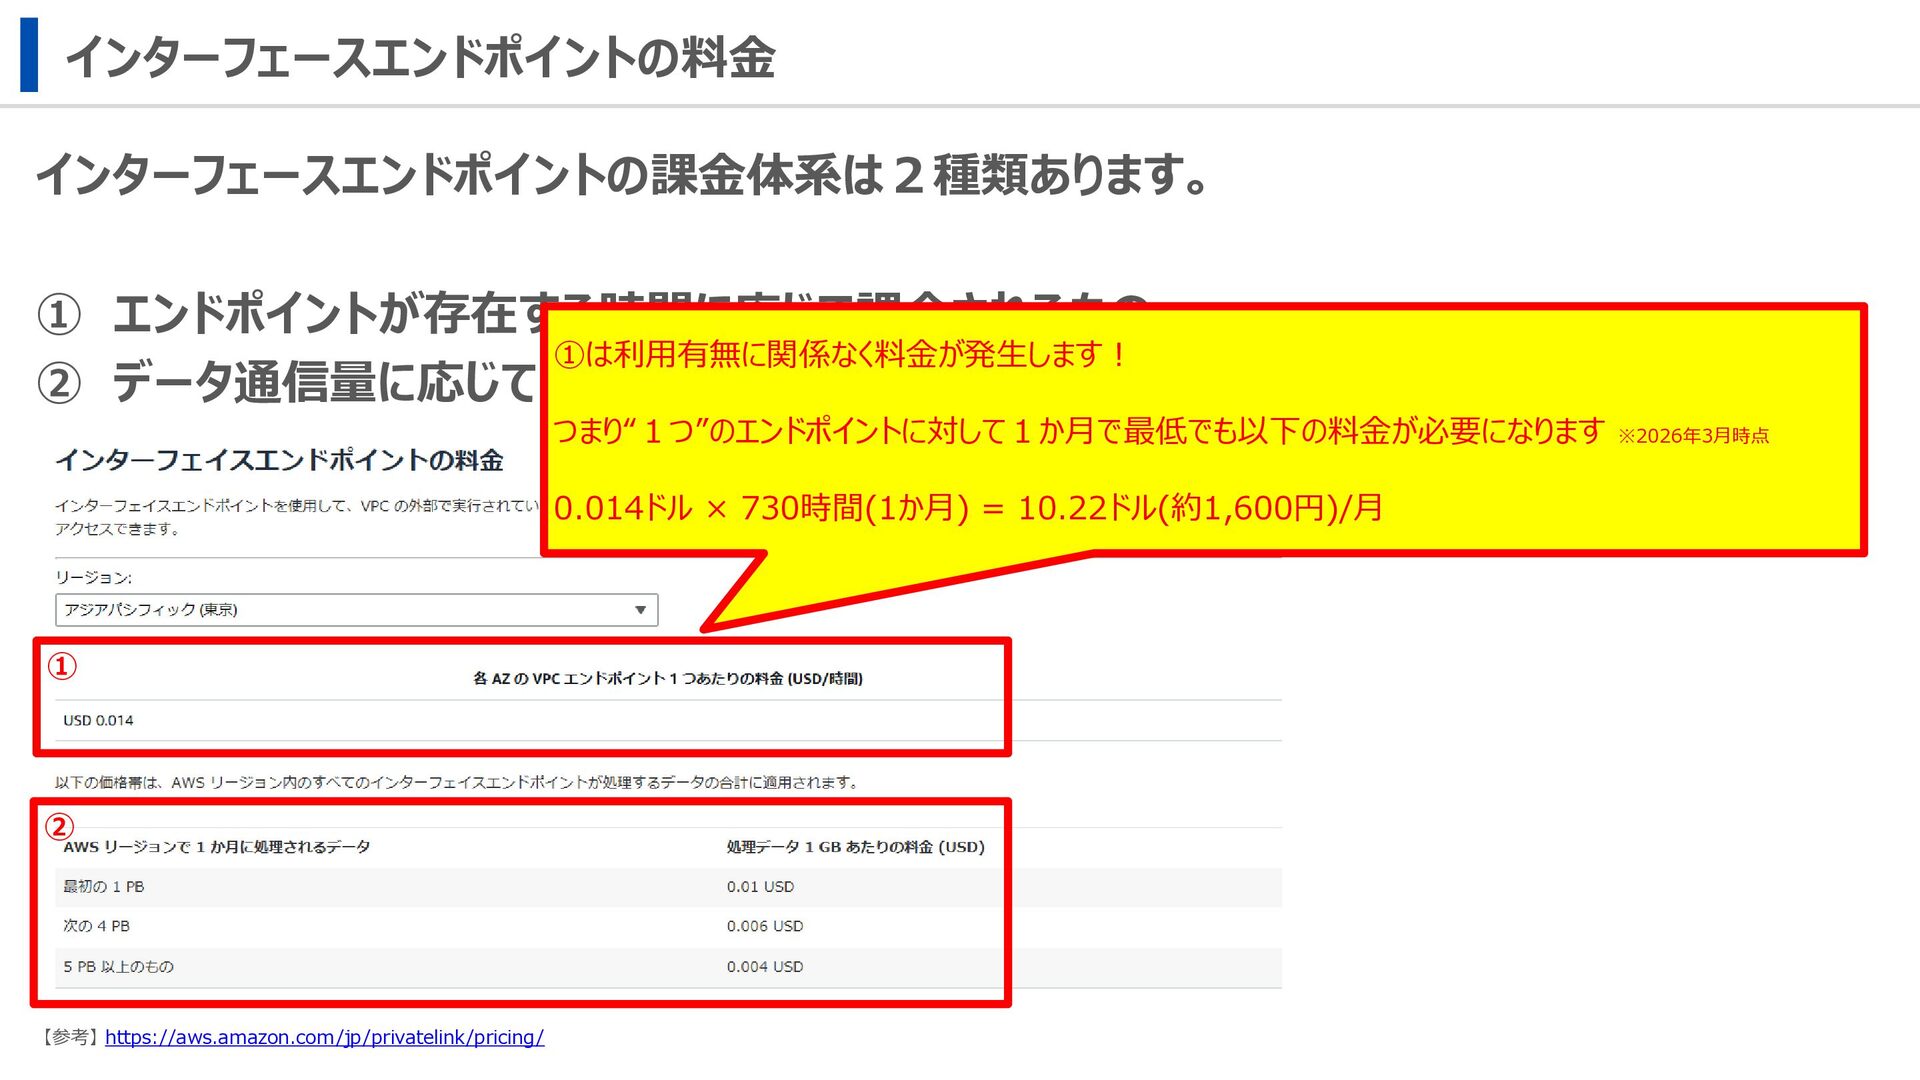
Task: Open the privatelink pricing reference link
Action: coord(324,1037)
